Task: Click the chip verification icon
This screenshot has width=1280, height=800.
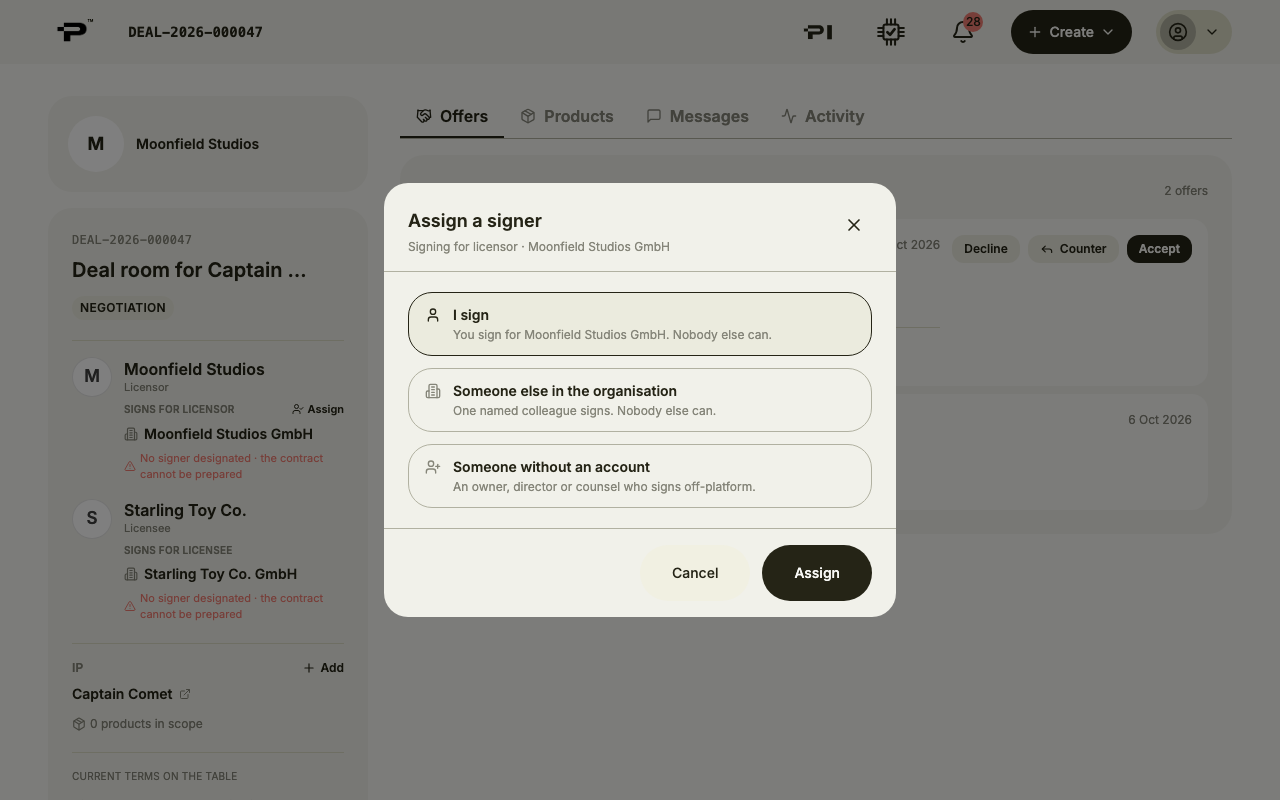Action: coord(890,32)
